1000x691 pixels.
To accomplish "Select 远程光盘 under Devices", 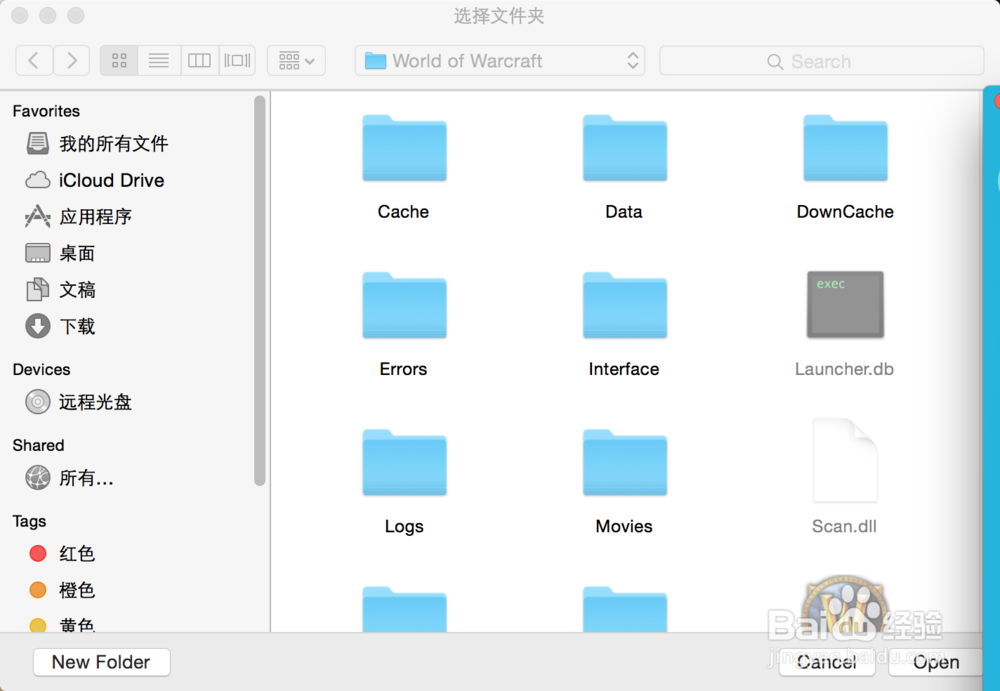I will click(78, 402).
